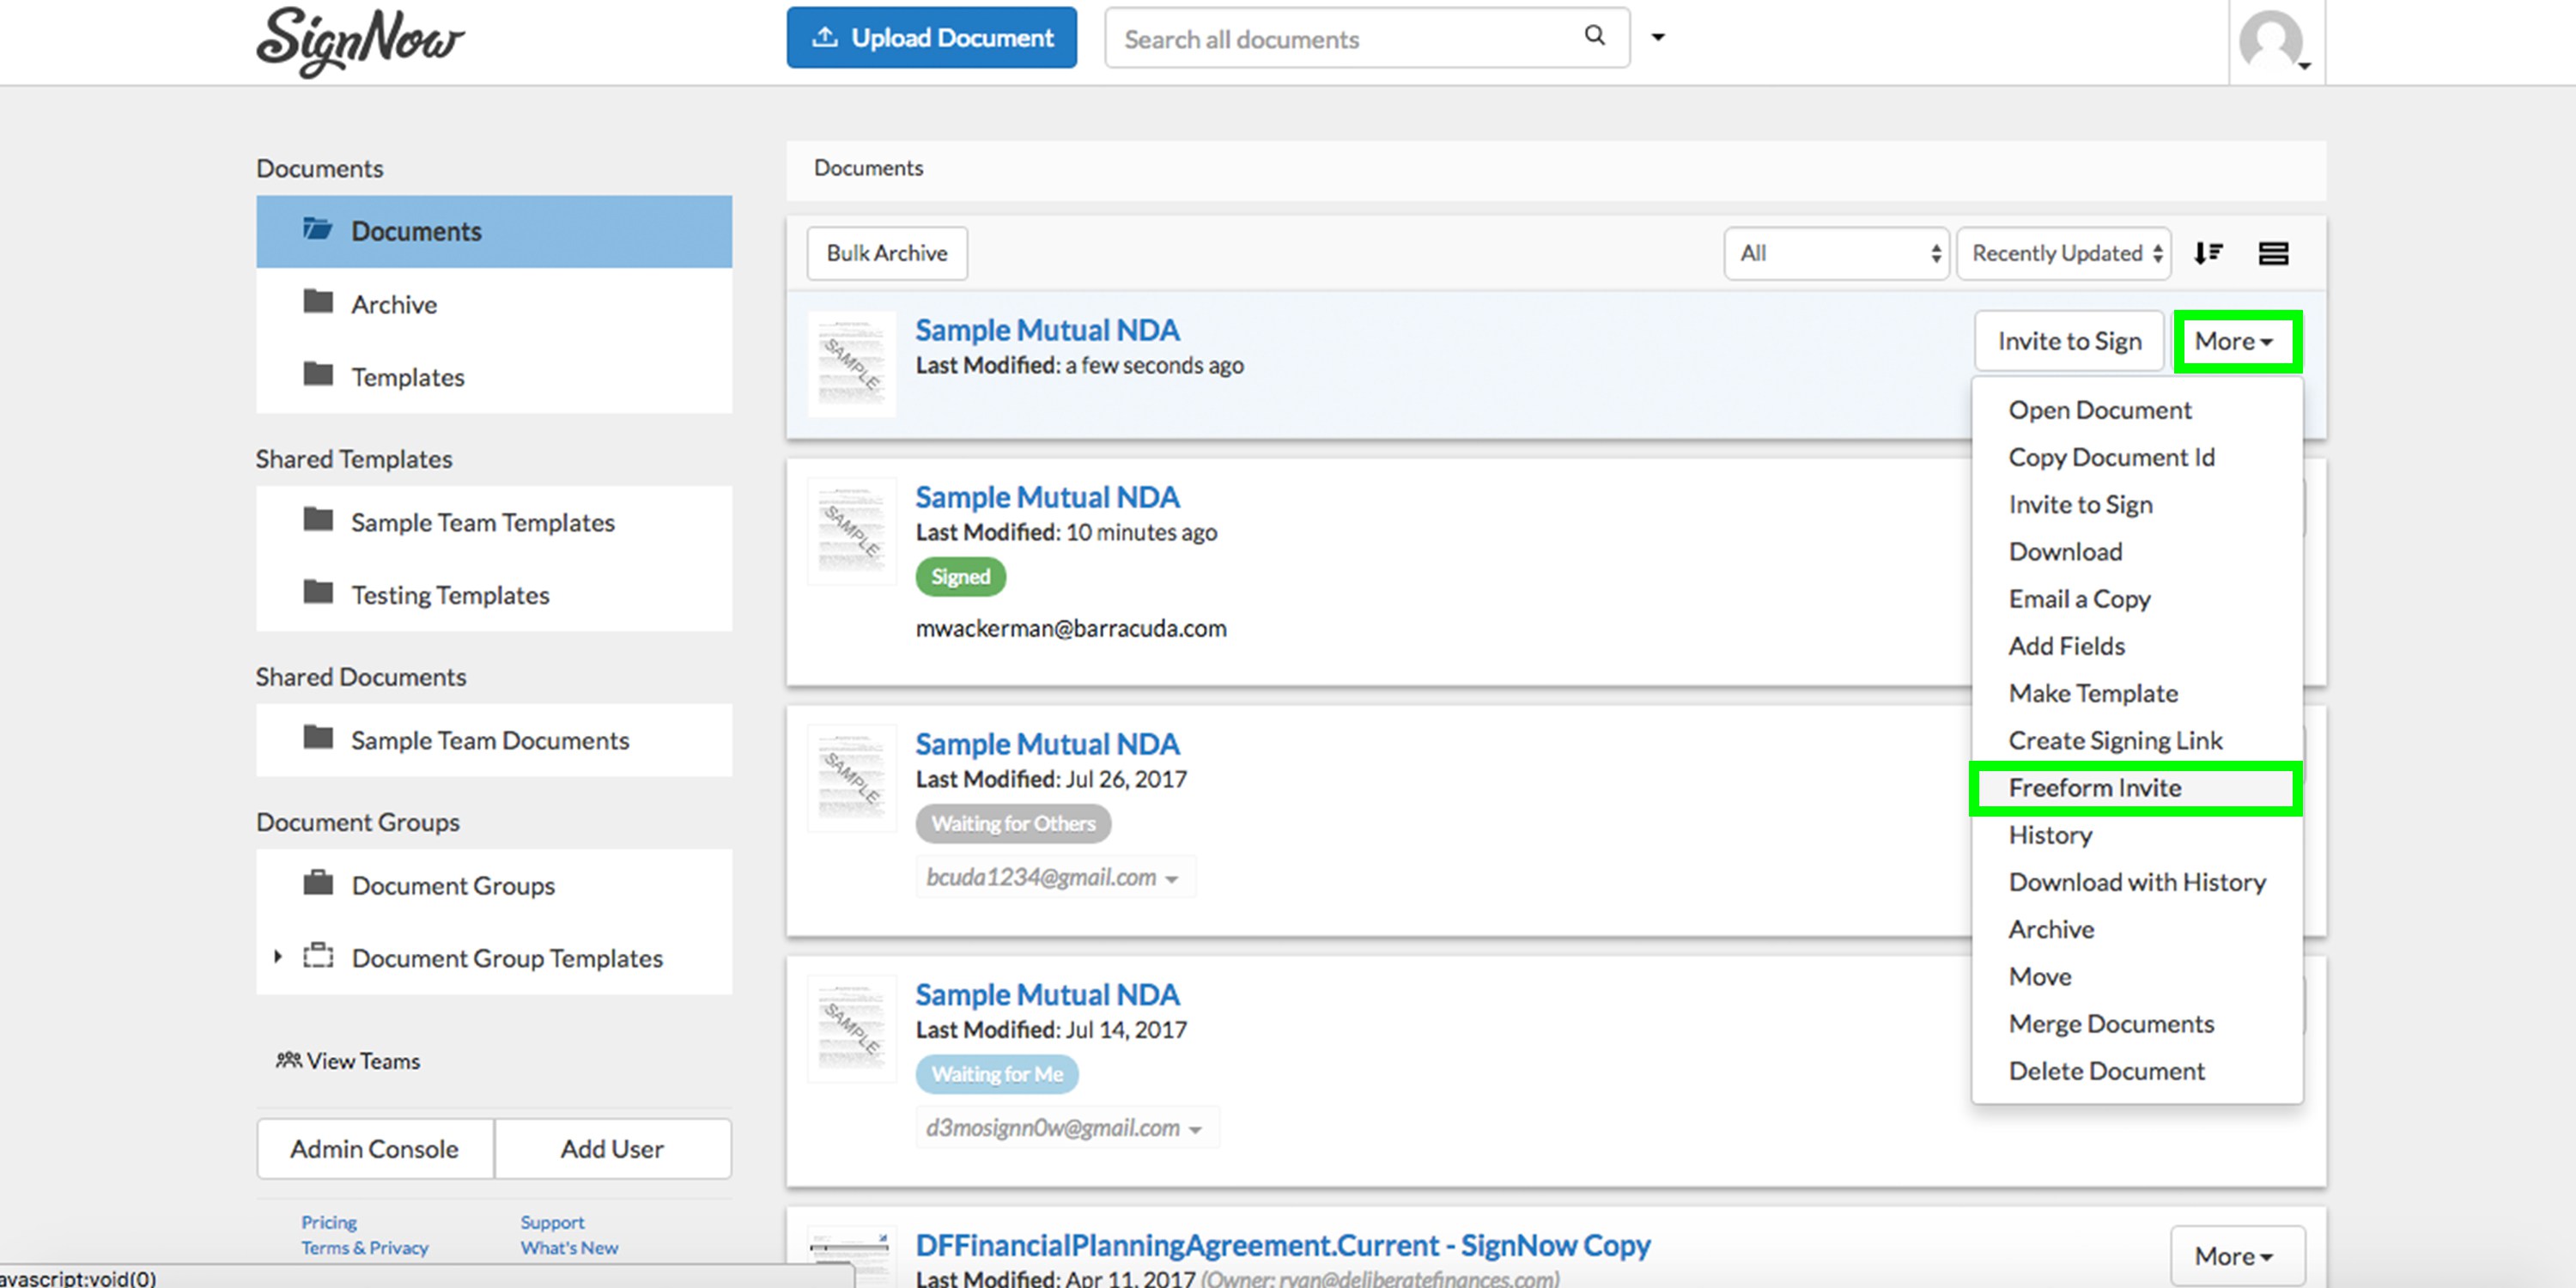Screen dimensions: 2576x1288
Task: Click the Upload Document button
Action: coord(931,38)
